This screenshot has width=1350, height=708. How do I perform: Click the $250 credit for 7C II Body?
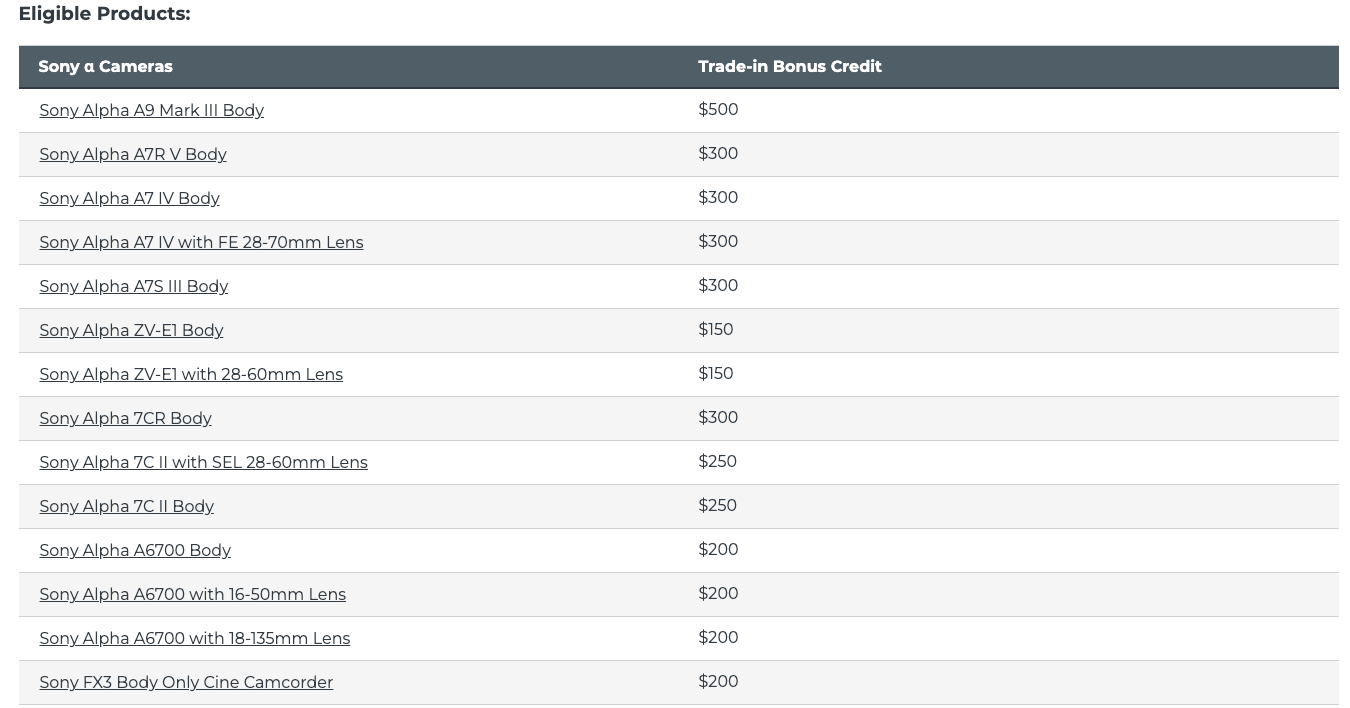click(x=717, y=505)
